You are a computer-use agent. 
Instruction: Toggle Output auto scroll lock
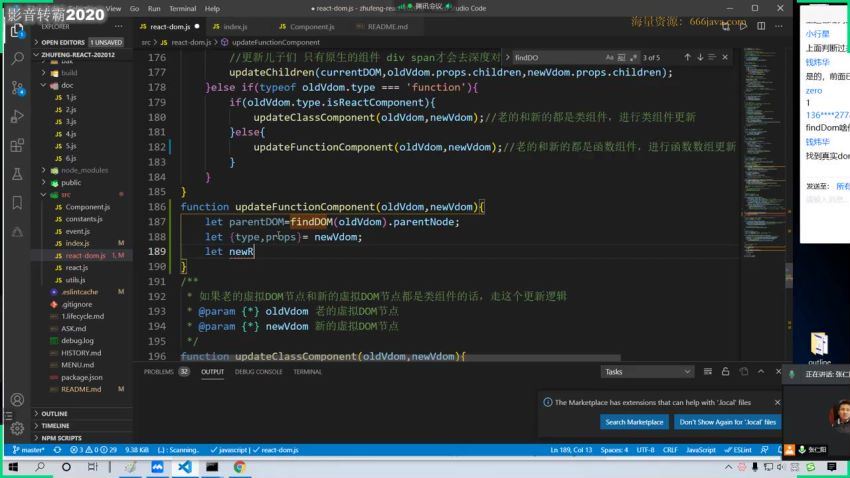(x=725, y=372)
